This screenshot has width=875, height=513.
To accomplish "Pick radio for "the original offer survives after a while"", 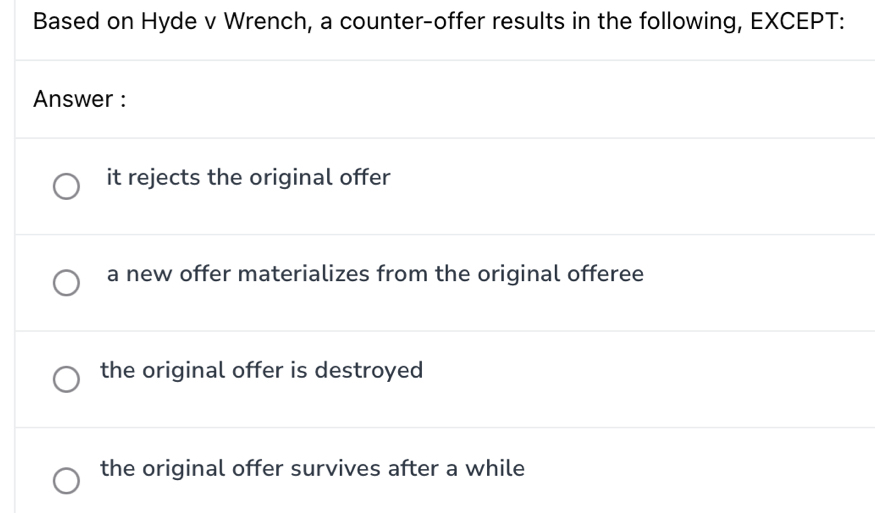I will click(x=67, y=479).
